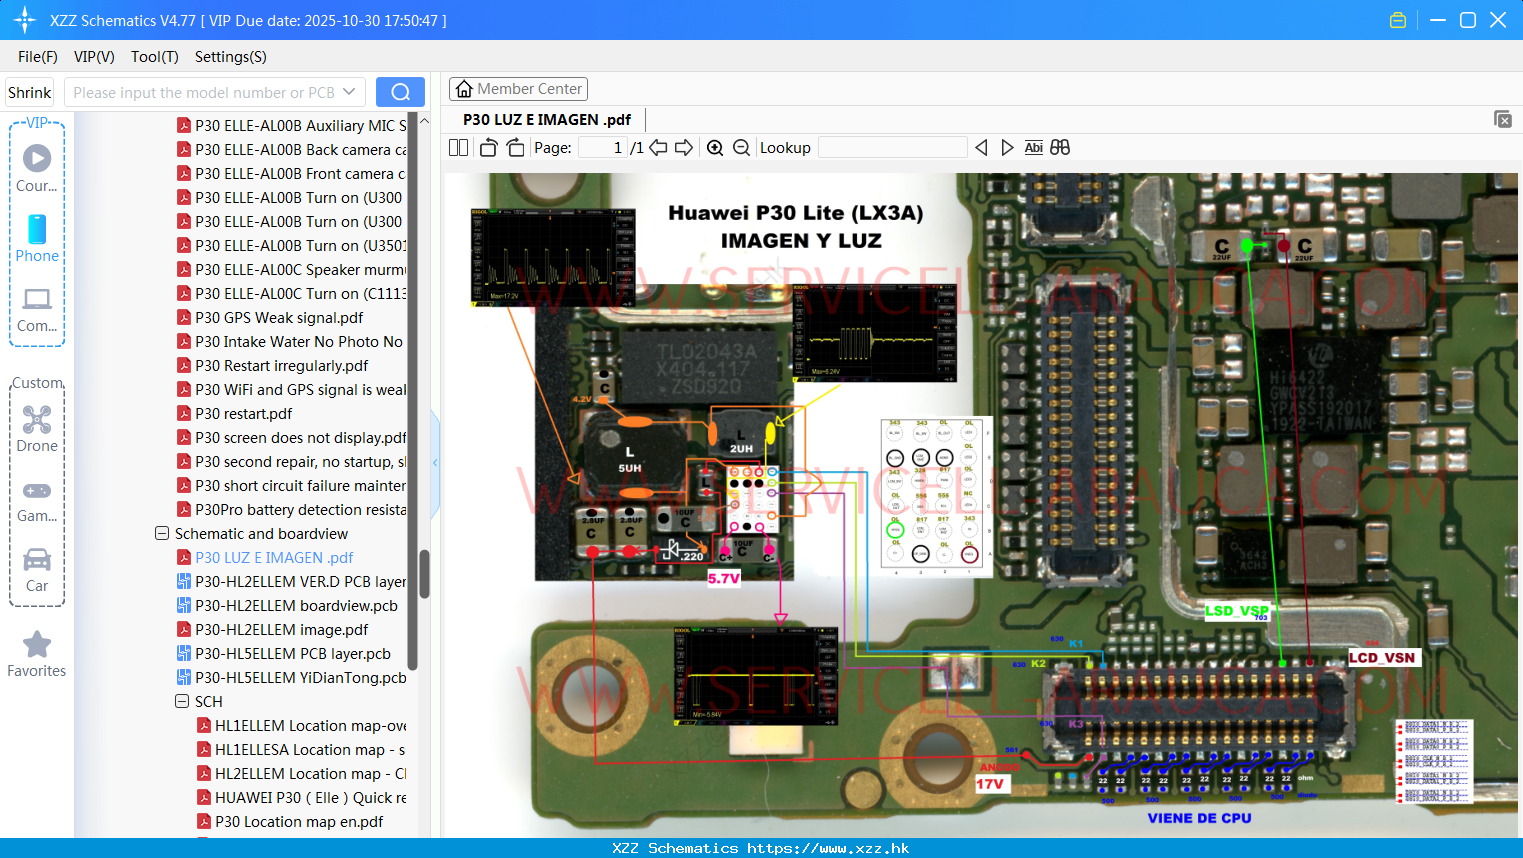The image size is (1523, 858).
Task: Open P30 ELLE-AL00B Auxiliary MIC file
Action: pos(291,125)
